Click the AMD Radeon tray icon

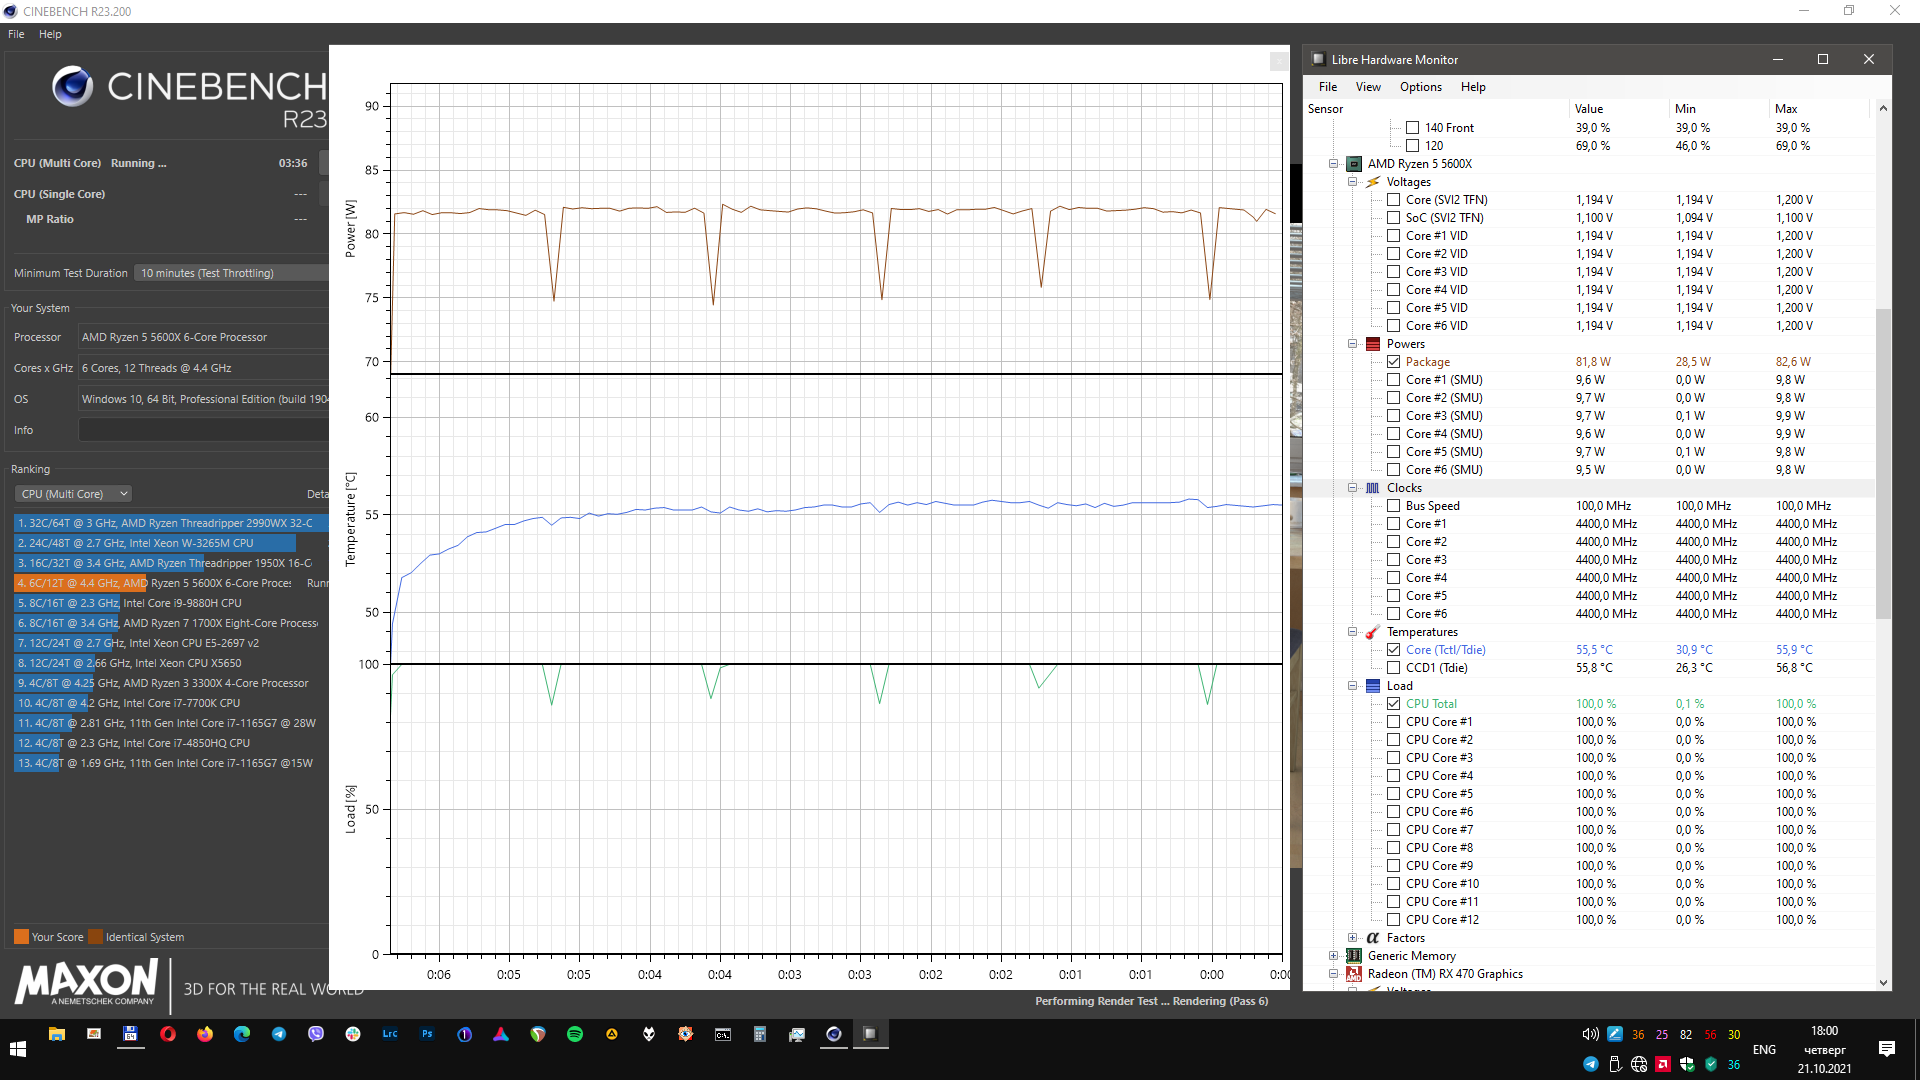point(1663,1064)
